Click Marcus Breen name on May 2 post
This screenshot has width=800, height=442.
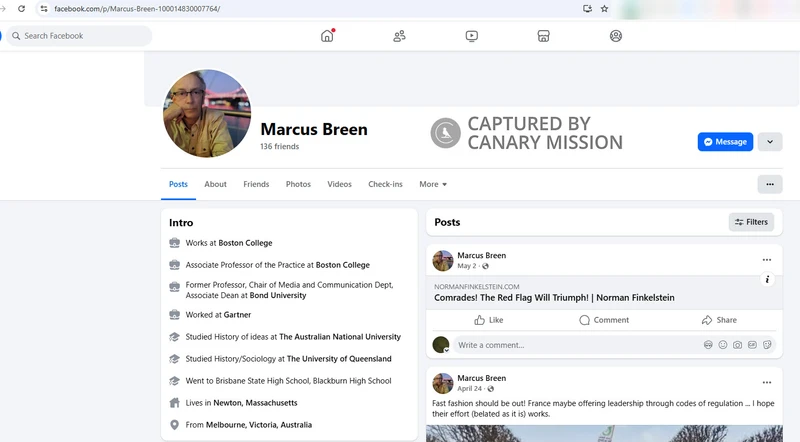click(482, 255)
